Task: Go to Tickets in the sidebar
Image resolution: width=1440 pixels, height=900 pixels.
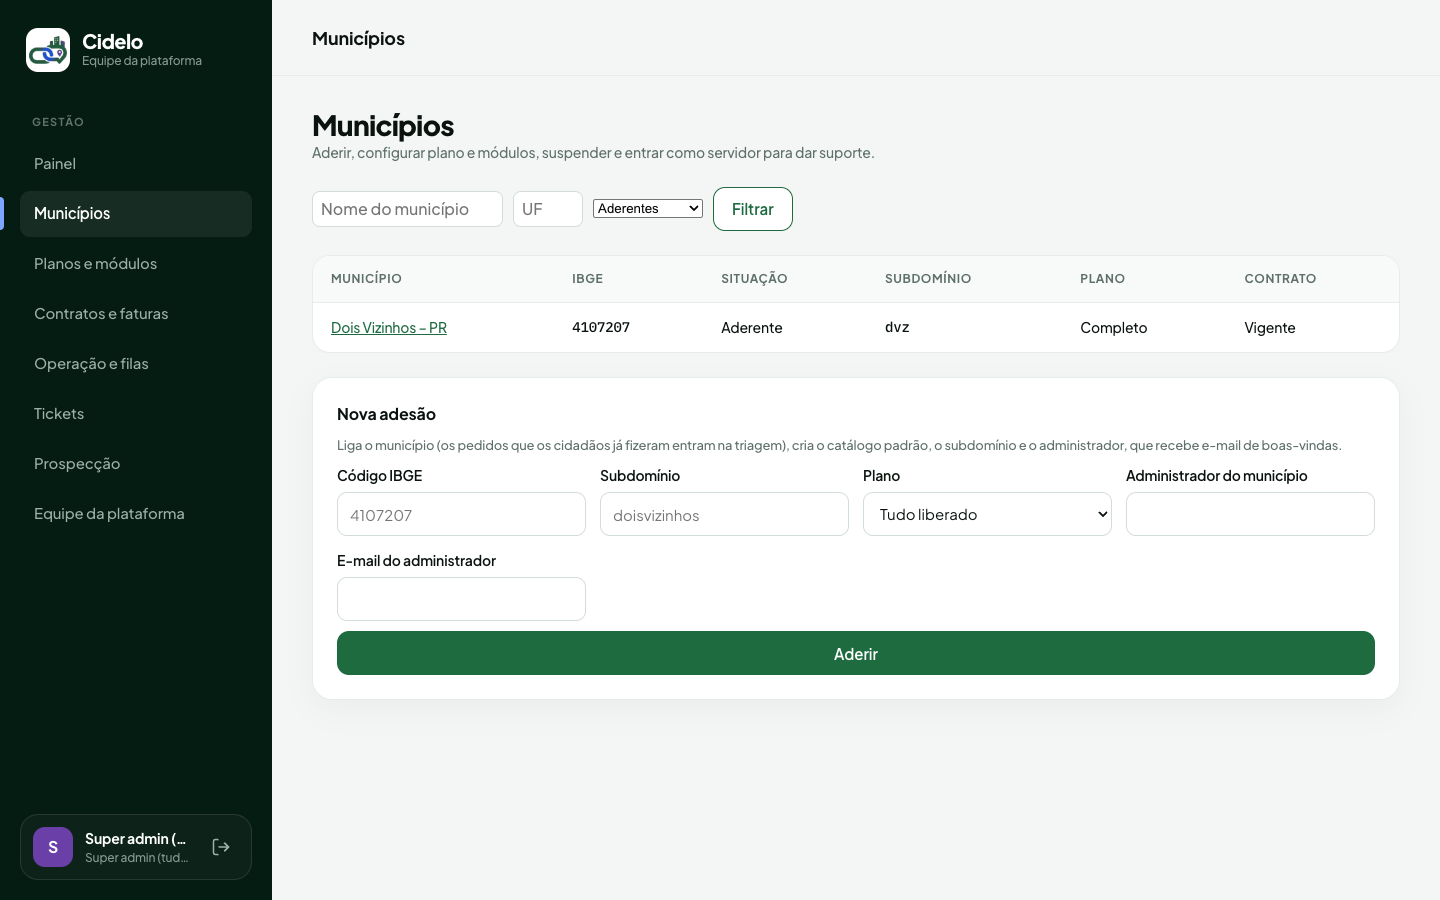Action: (136, 414)
